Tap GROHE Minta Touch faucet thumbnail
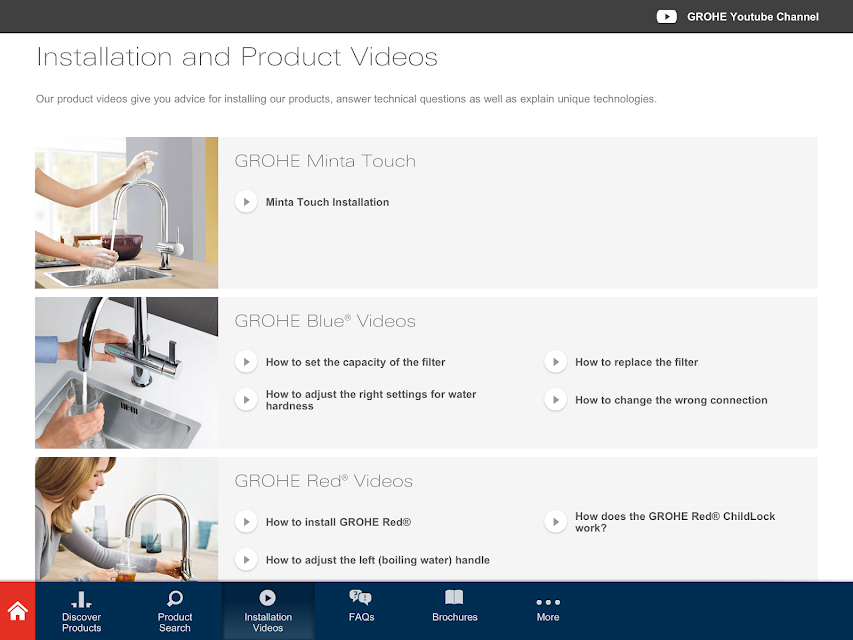 (x=126, y=213)
